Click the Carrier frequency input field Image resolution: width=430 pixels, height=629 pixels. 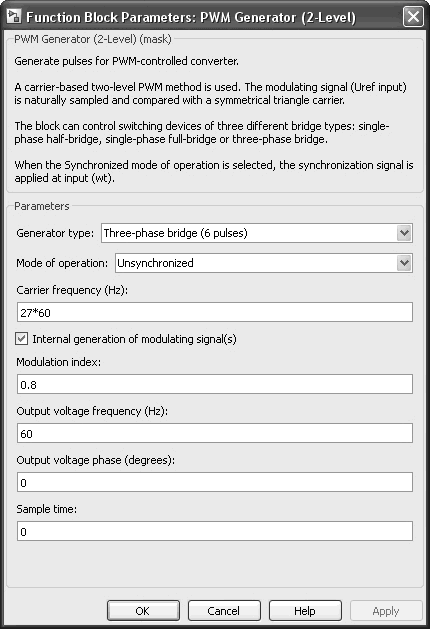215,312
